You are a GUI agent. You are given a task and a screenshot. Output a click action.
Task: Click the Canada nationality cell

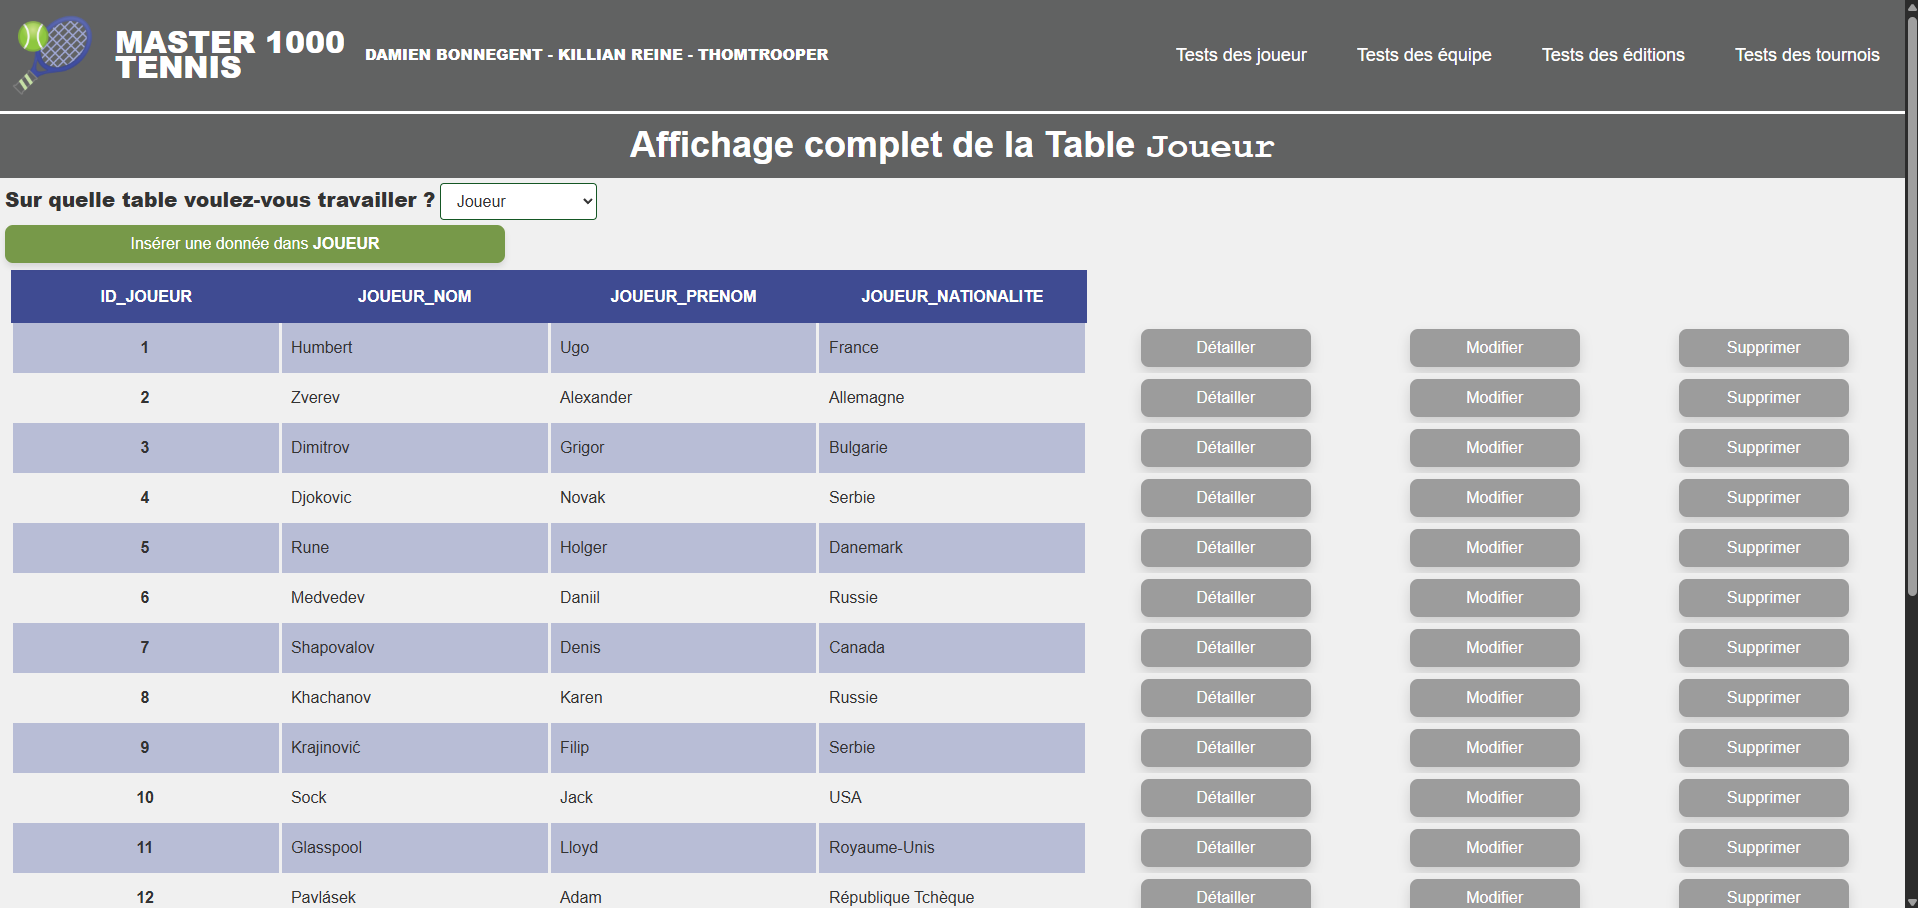click(x=952, y=648)
